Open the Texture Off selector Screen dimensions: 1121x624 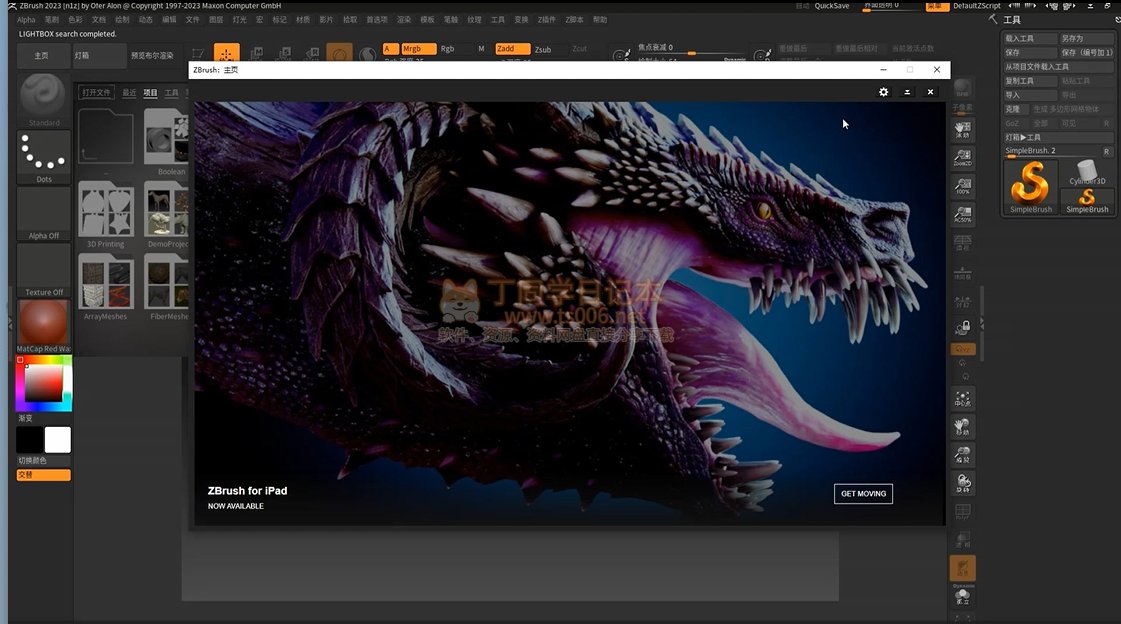tap(44, 268)
